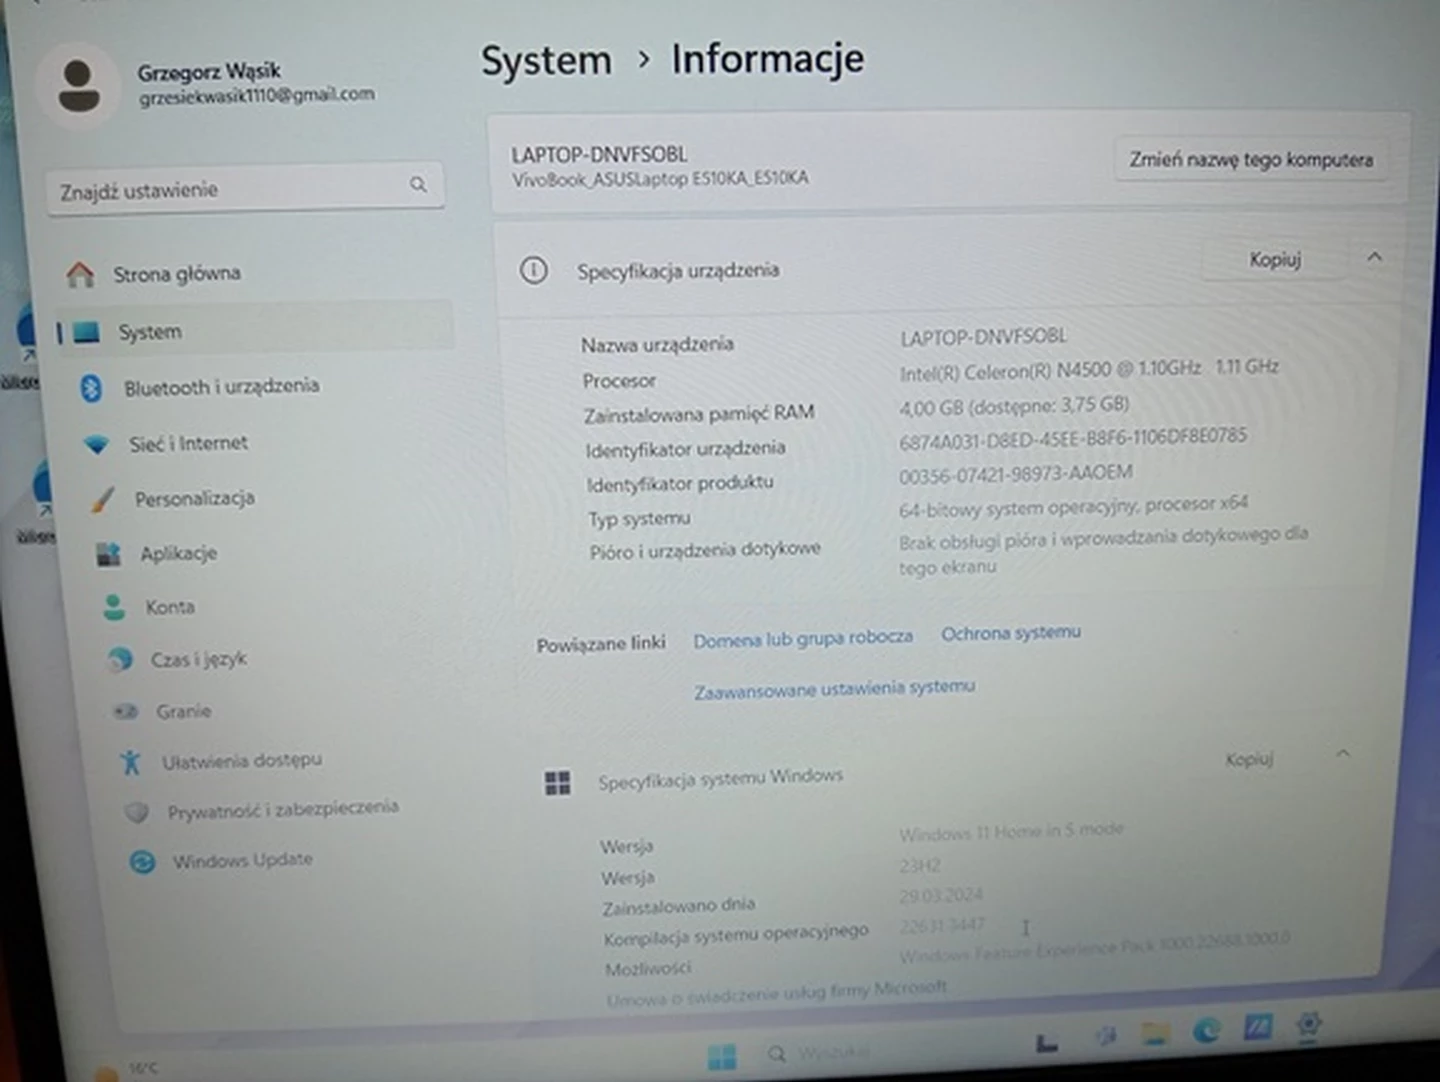
Task: Open Aplikacje settings
Action: coord(178,553)
